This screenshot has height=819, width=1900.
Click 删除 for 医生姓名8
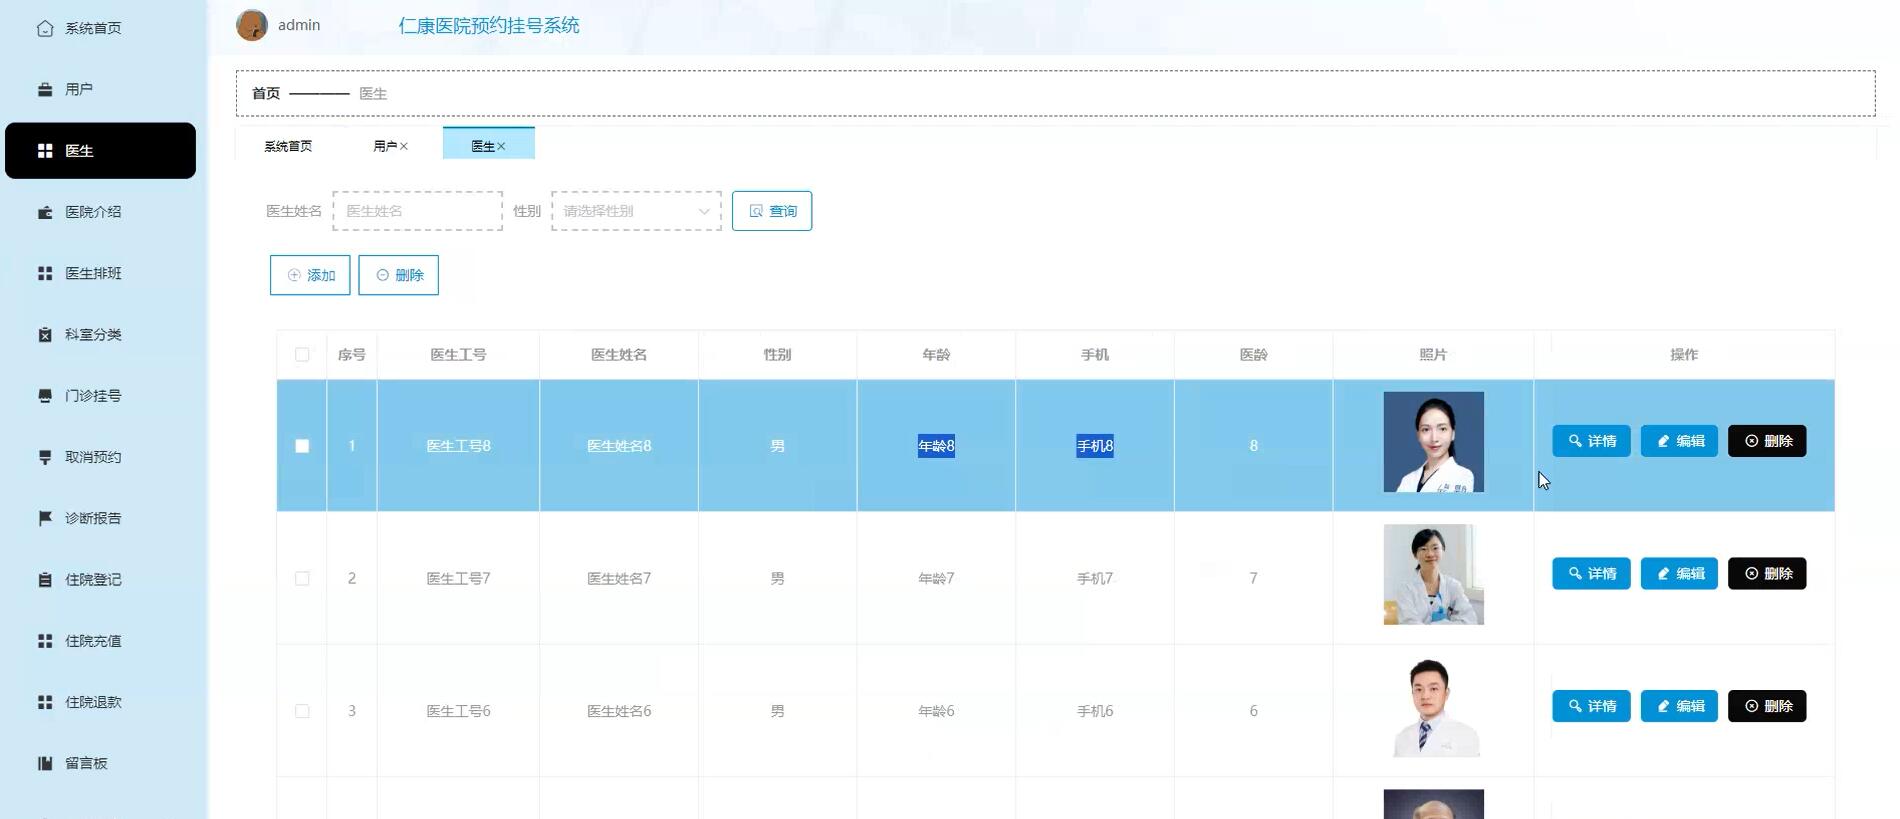1767,441
